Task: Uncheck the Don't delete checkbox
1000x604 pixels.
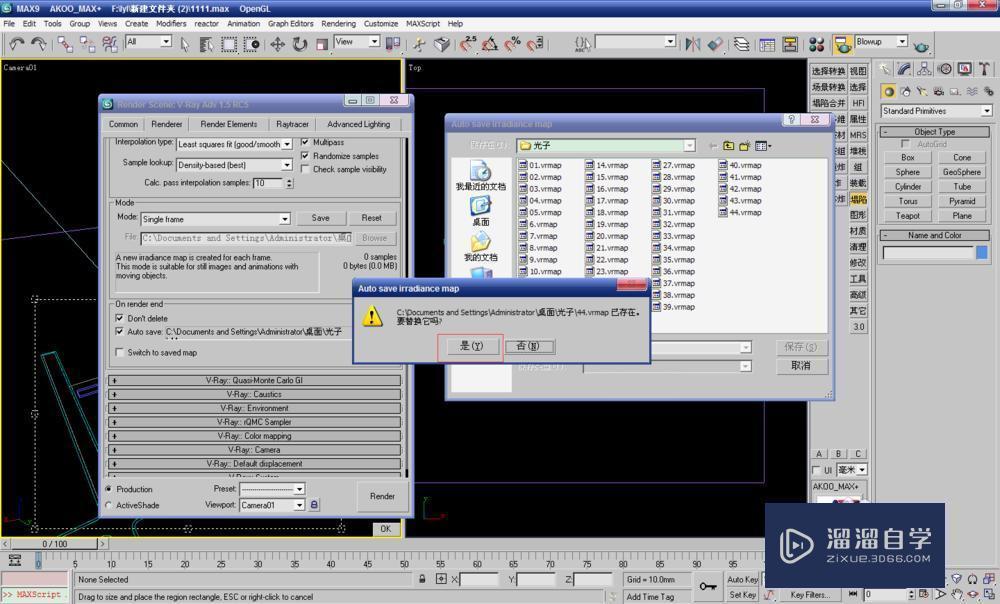Action: [x=120, y=318]
